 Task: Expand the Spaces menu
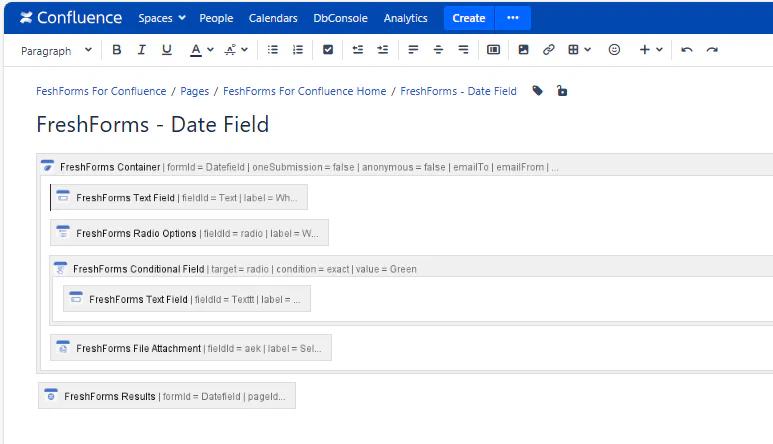pos(162,18)
